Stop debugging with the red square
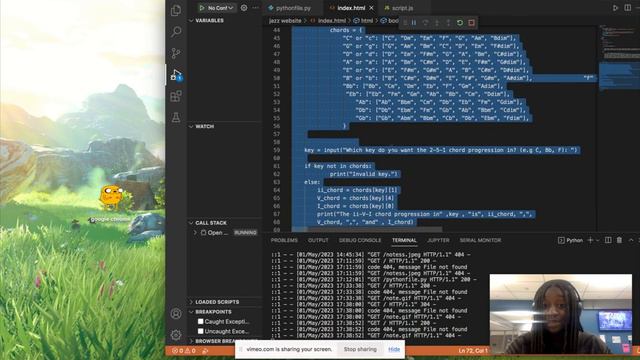This screenshot has width=640, height=360. click(x=471, y=23)
